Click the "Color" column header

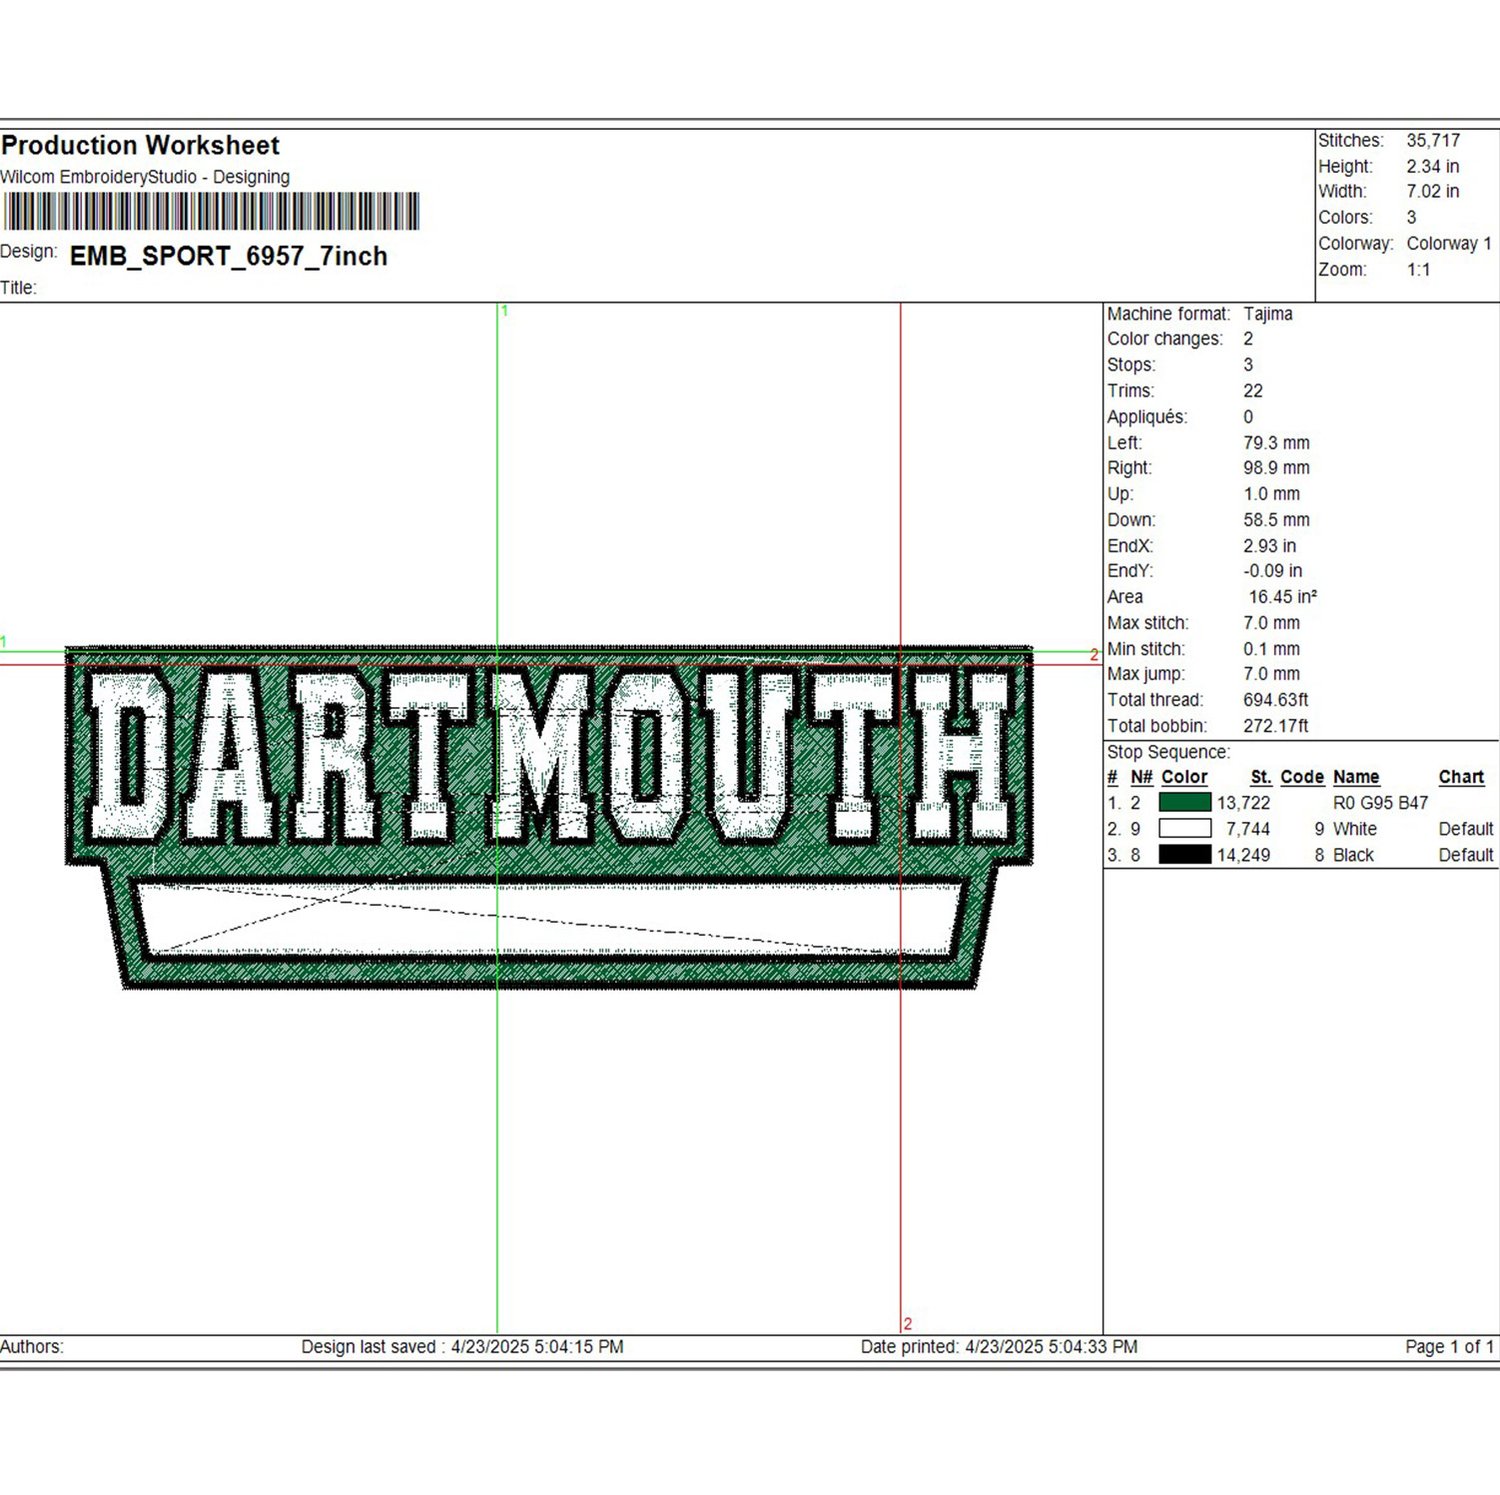click(x=1184, y=777)
